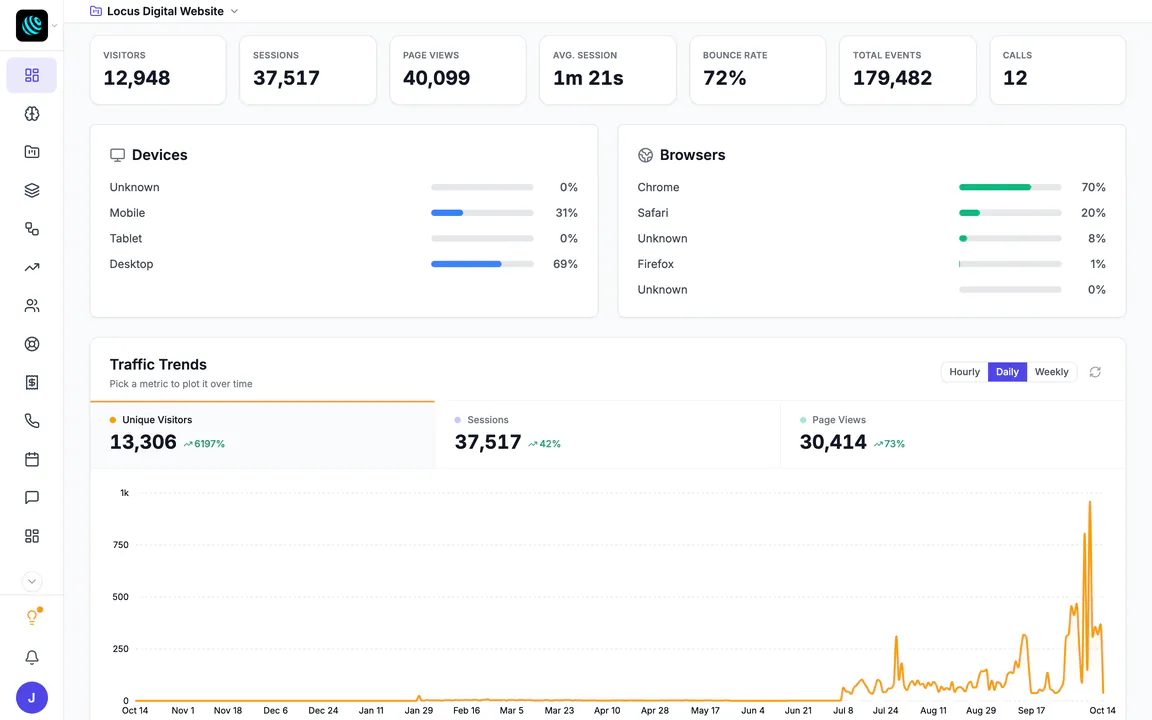Open the workflow nodes icon in sidebar
Image resolution: width=1152 pixels, height=720 pixels.
pos(32,228)
